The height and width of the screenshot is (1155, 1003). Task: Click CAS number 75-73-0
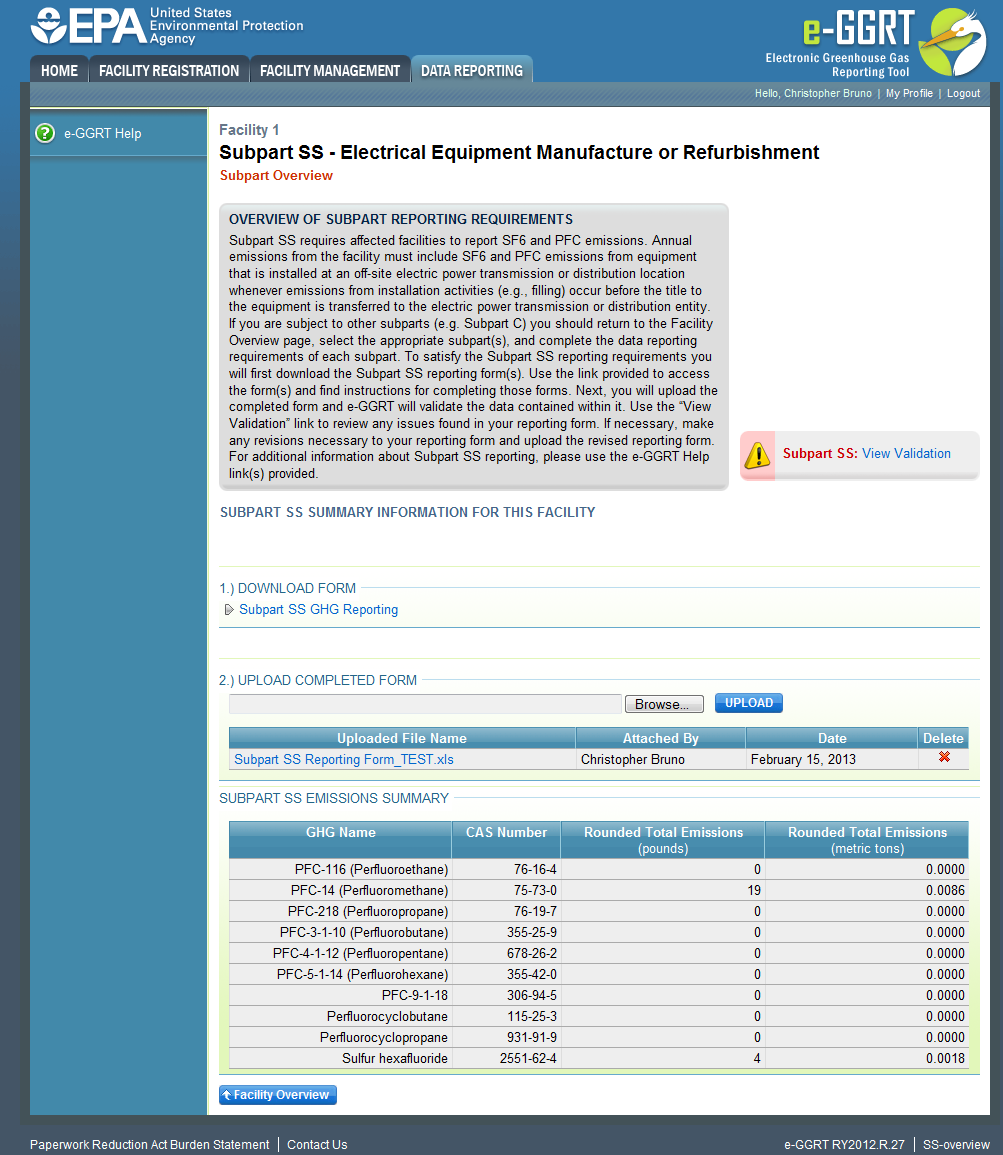tap(535, 891)
